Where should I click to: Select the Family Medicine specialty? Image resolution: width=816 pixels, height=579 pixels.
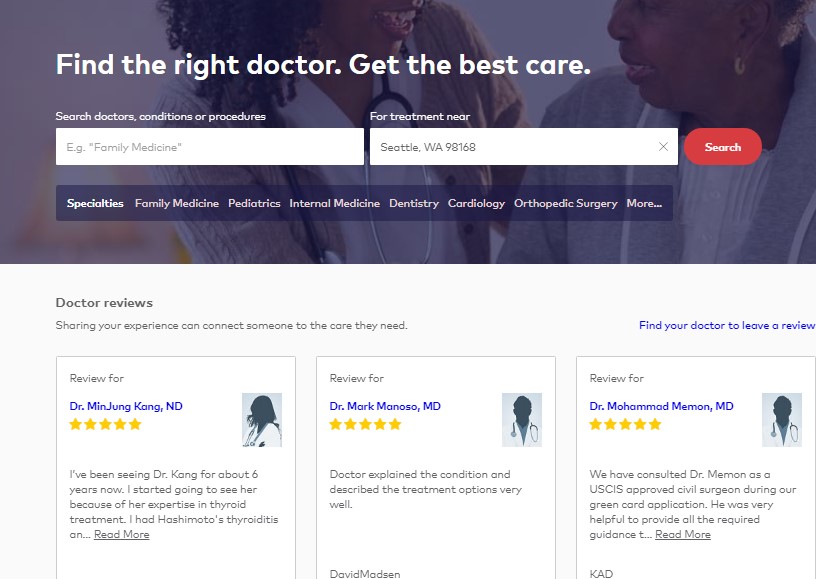click(177, 203)
